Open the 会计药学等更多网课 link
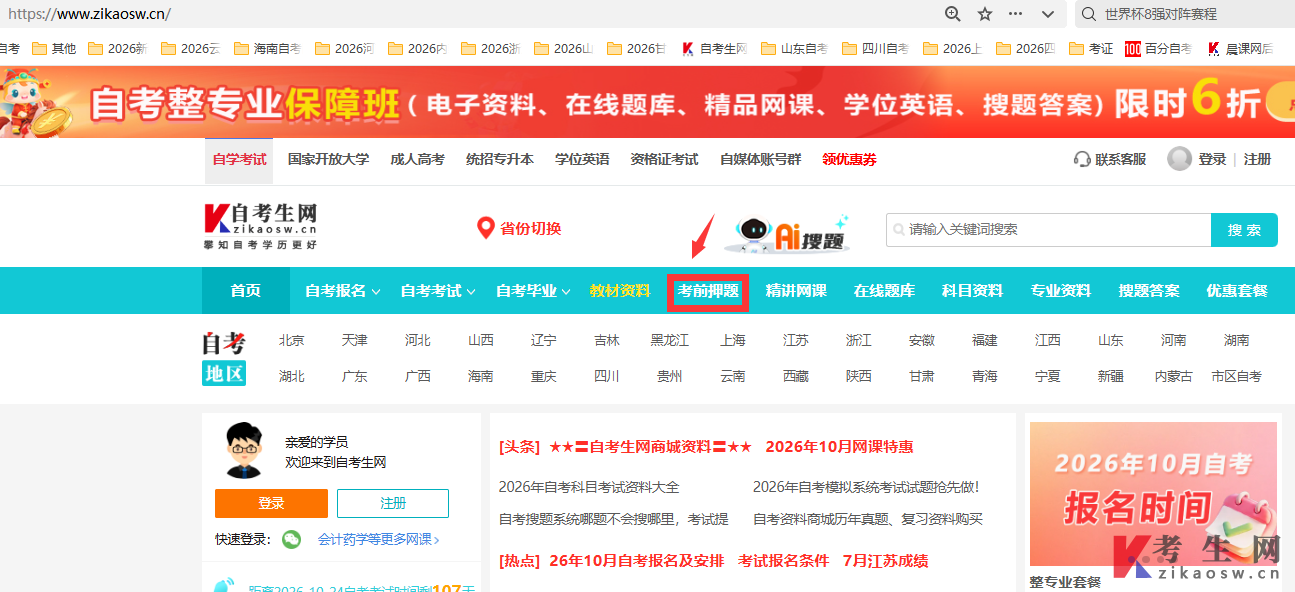This screenshot has height=592, width=1295. [x=379, y=539]
